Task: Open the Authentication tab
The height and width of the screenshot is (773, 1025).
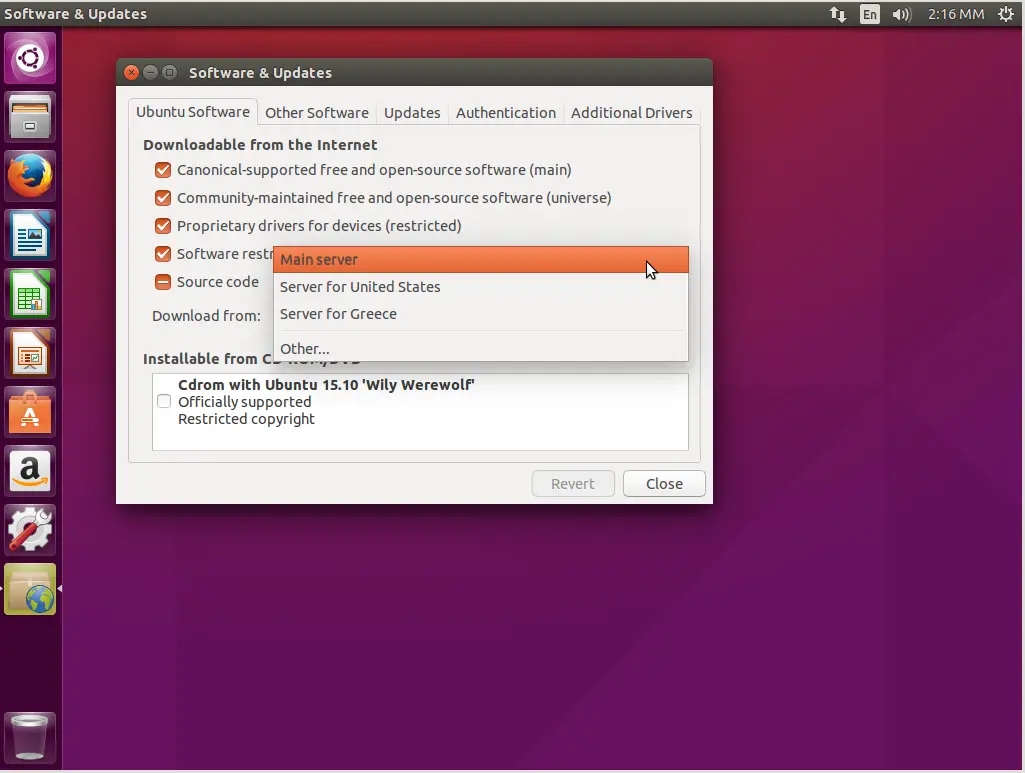Action: [506, 113]
